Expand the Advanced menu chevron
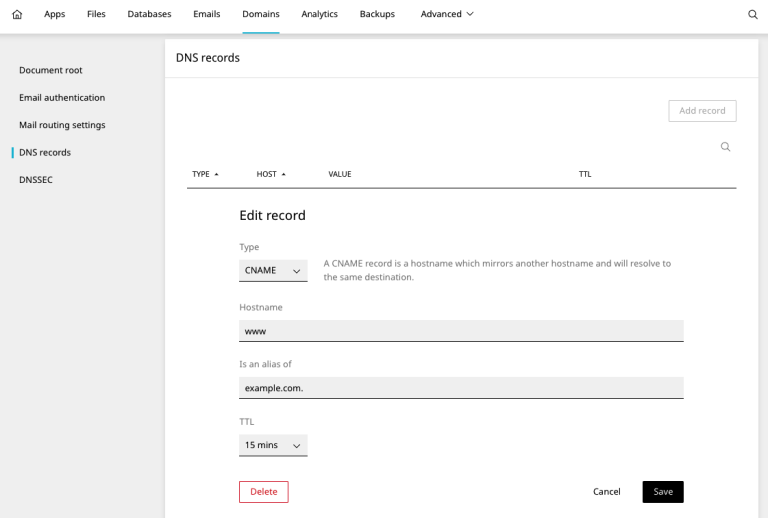This screenshot has width=768, height=518. pyautogui.click(x=470, y=14)
